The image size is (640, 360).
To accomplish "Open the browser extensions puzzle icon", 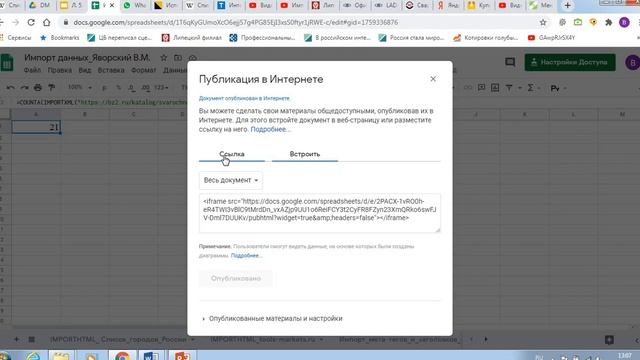I will [x=609, y=22].
